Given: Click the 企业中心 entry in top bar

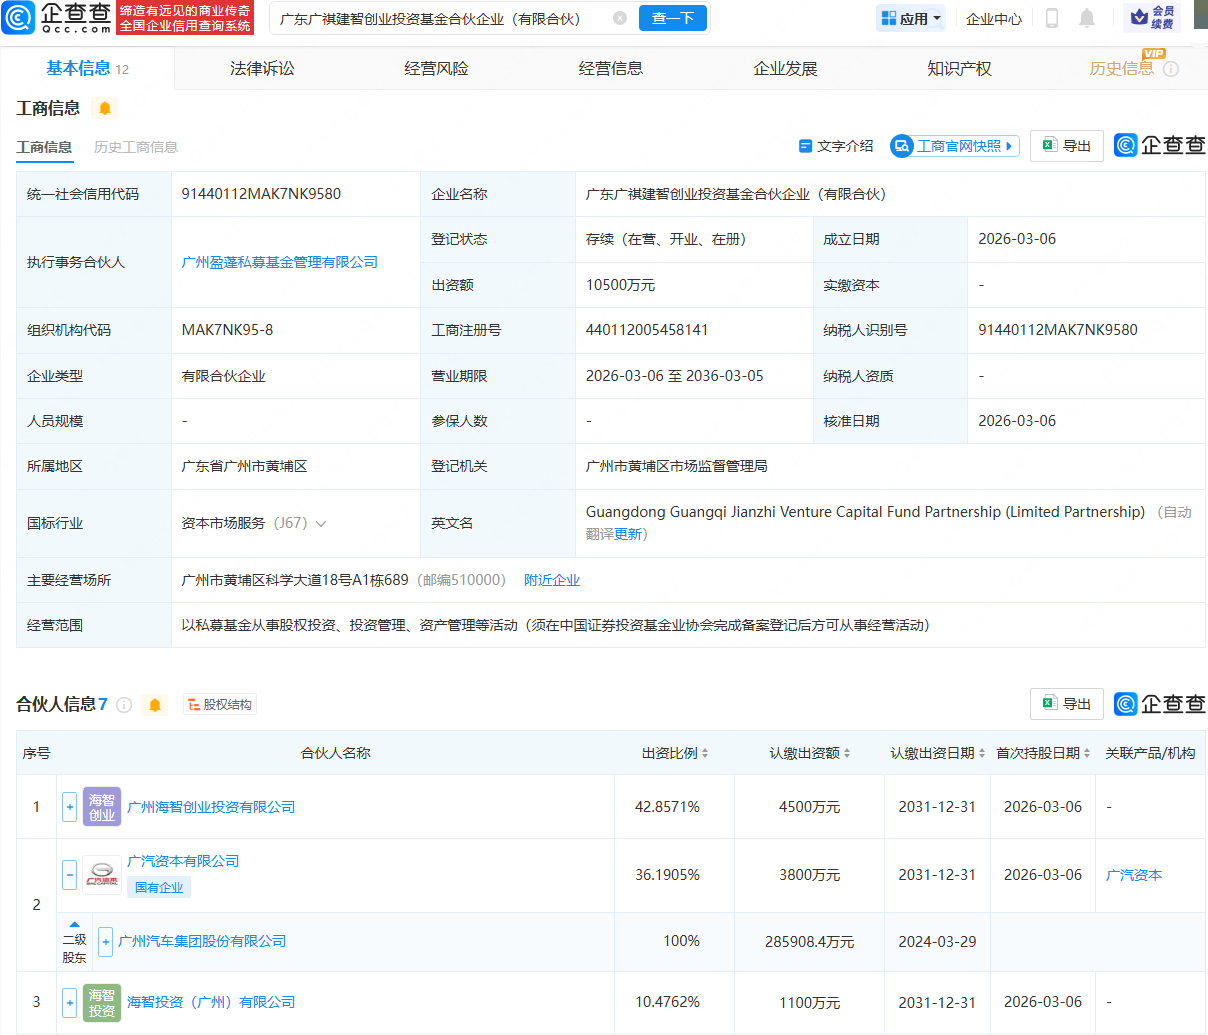Looking at the screenshot, I should coord(993,18).
